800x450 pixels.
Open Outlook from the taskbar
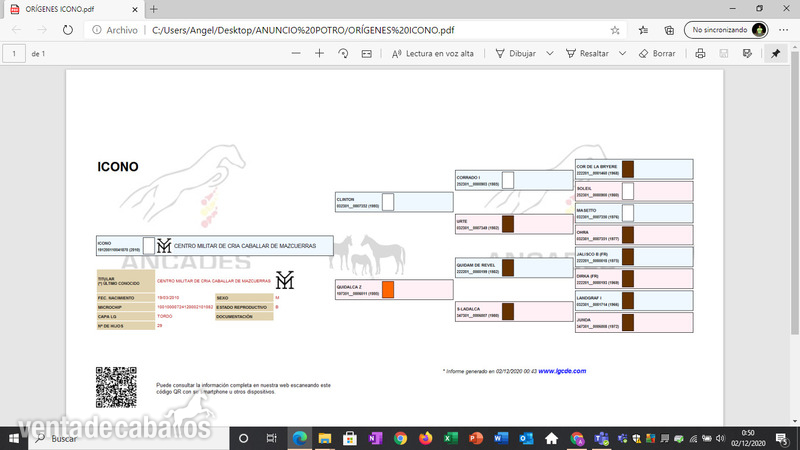[526, 438]
